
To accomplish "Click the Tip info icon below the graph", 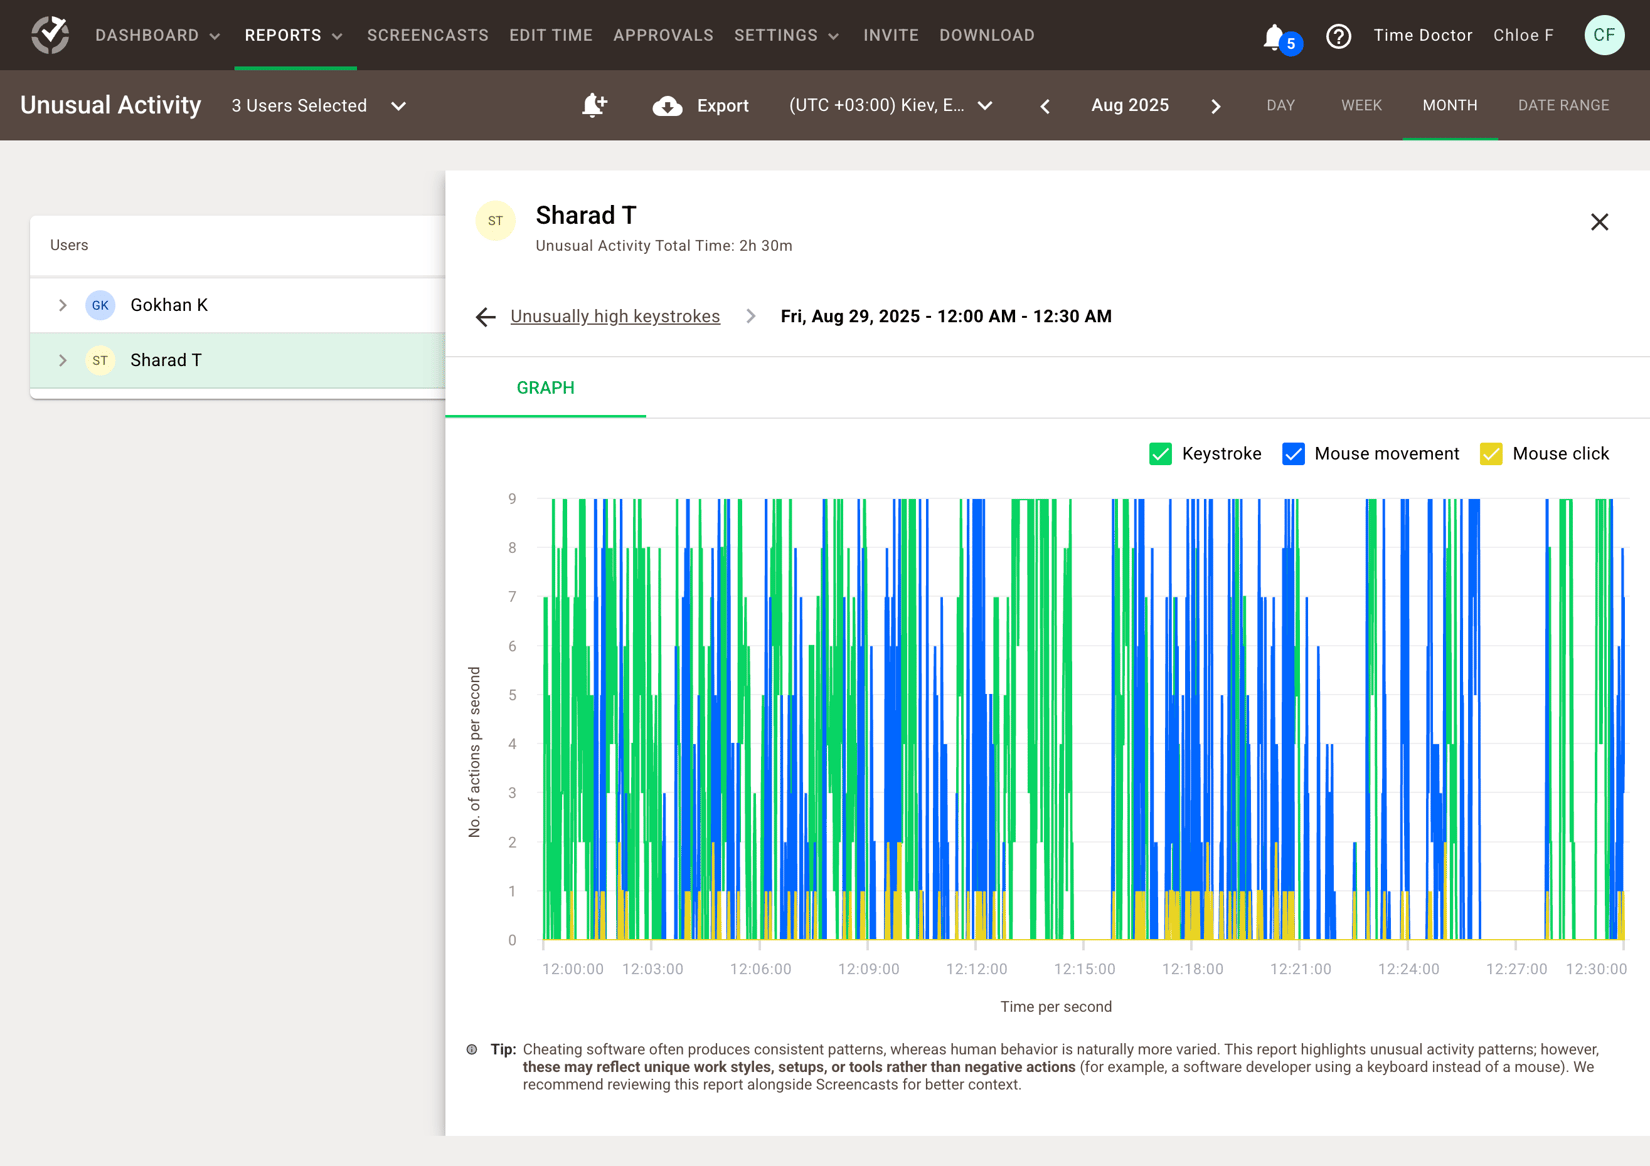I will (472, 1049).
